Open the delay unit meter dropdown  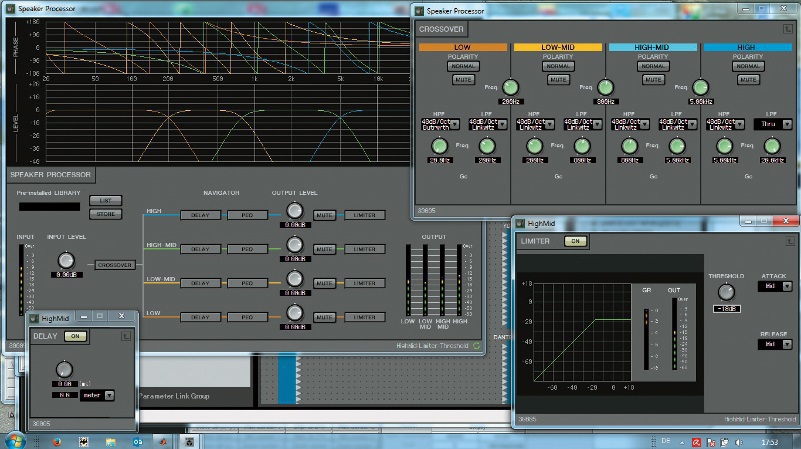click(96, 394)
